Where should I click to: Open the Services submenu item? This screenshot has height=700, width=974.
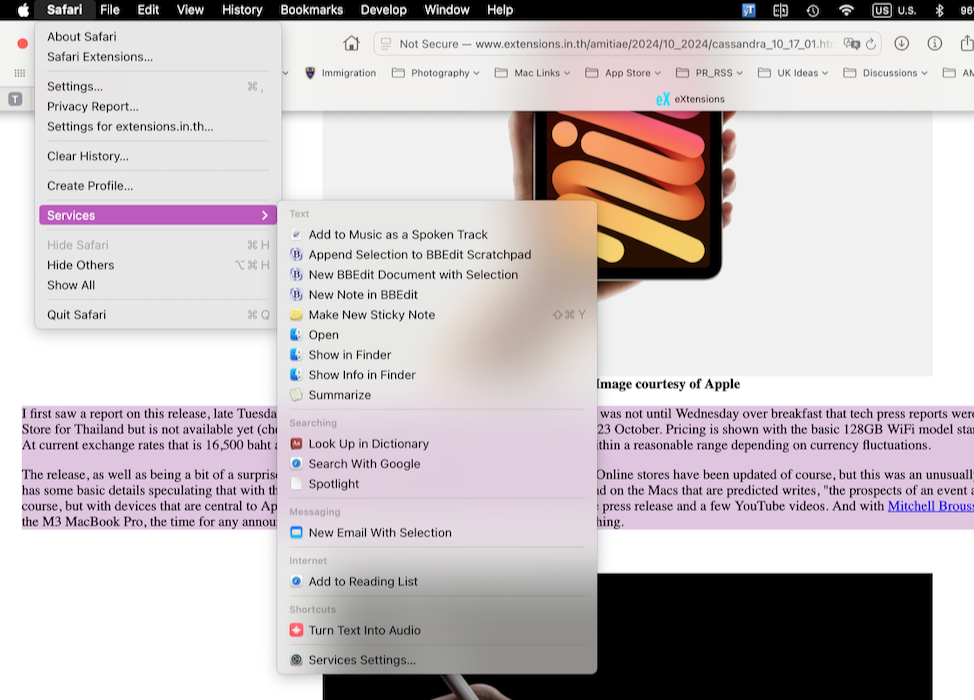158,216
